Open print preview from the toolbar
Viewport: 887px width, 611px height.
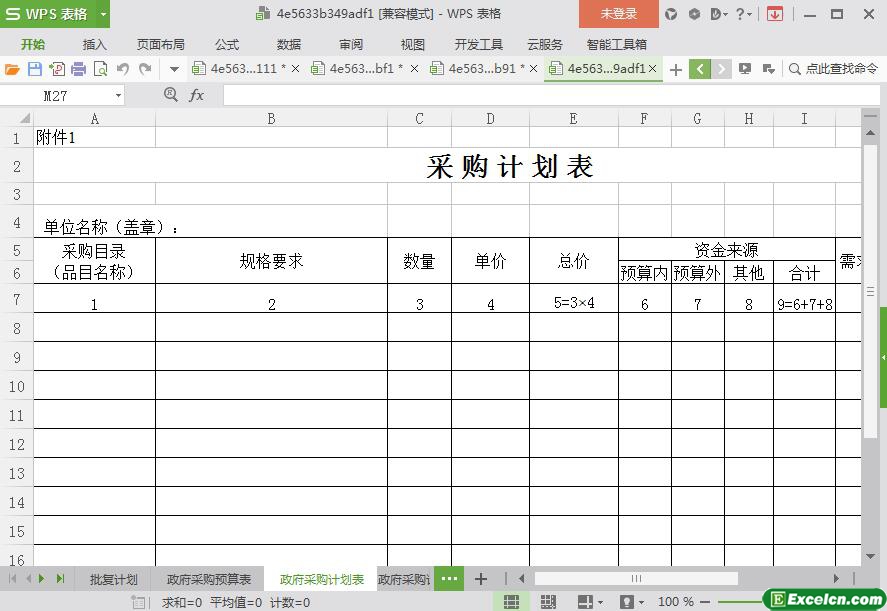click(100, 69)
